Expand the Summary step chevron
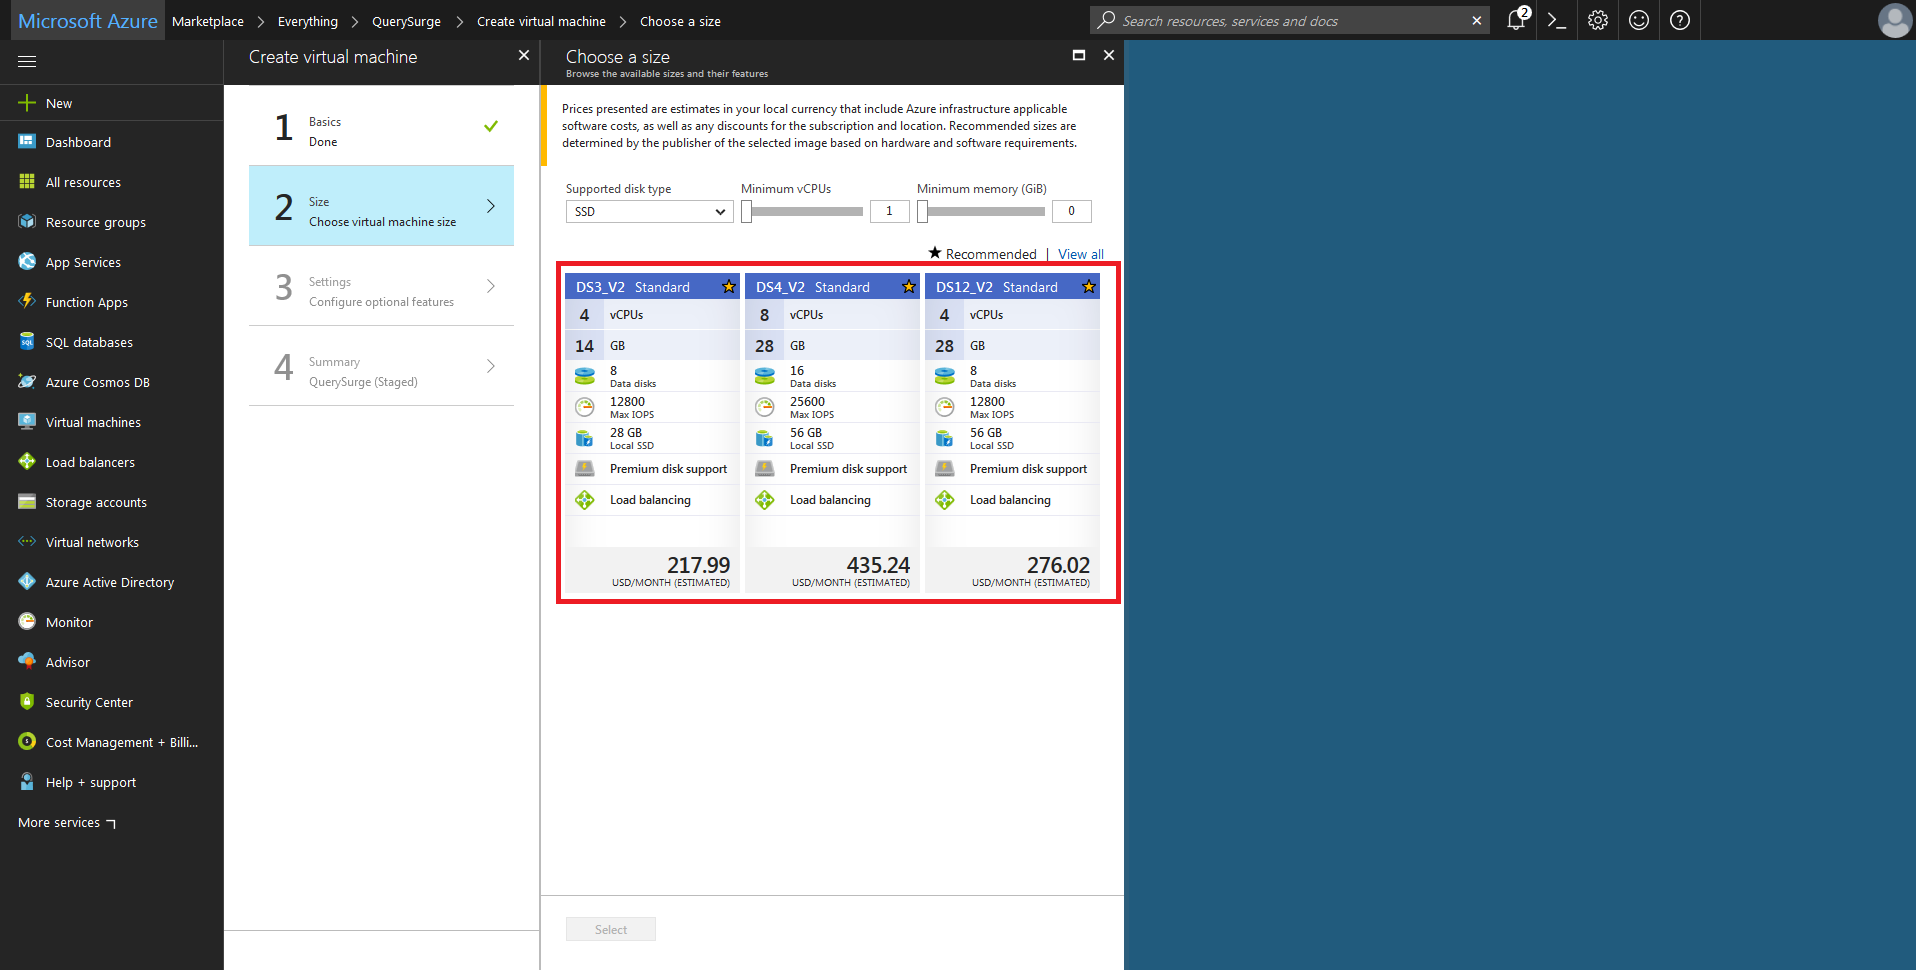1916x970 pixels. (x=491, y=366)
